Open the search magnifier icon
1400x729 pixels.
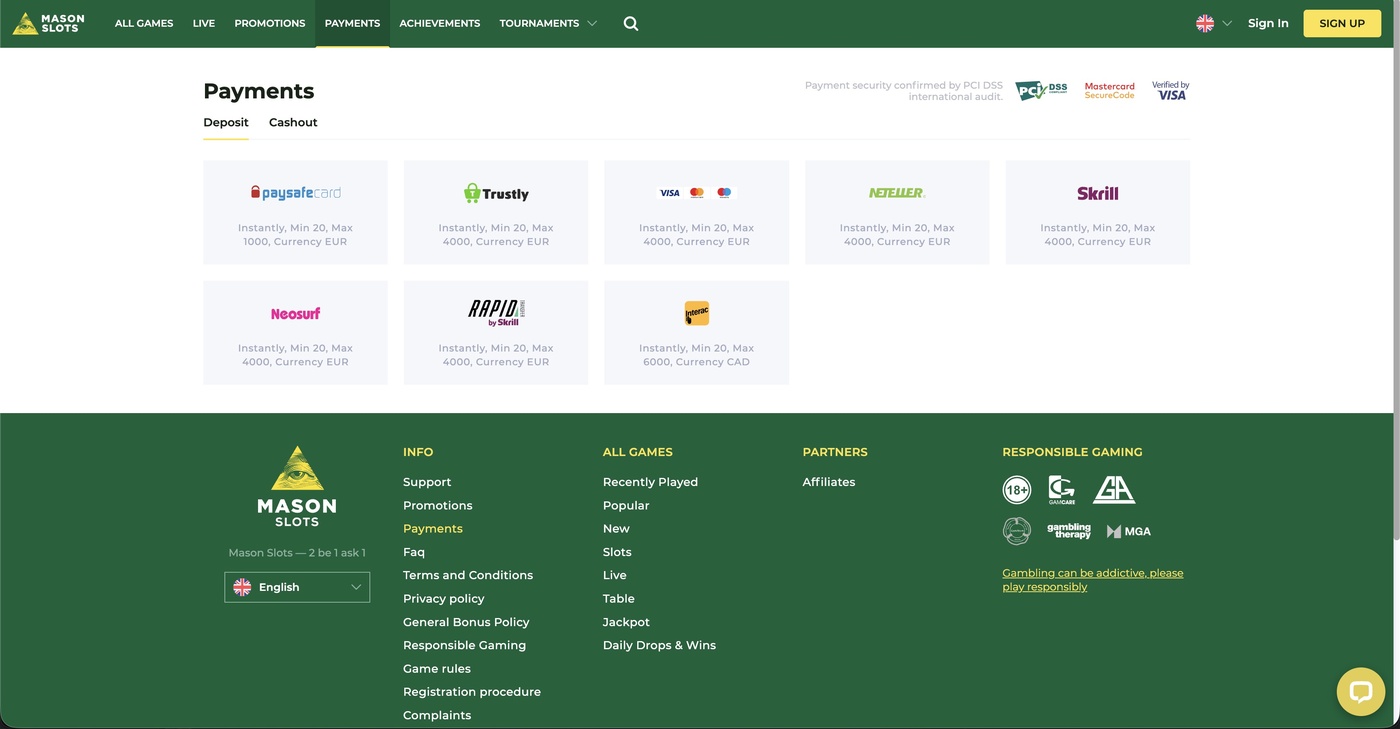(x=631, y=23)
